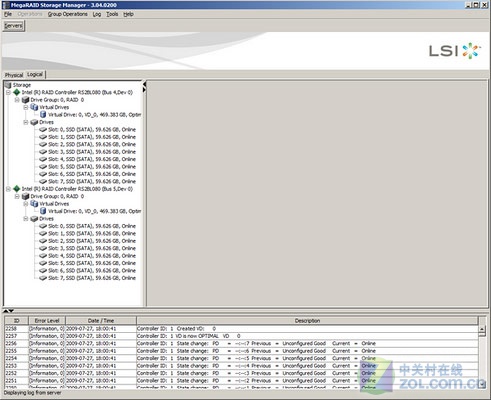Open the Group Operations menu
The width and height of the screenshot is (491, 400).
68,14
